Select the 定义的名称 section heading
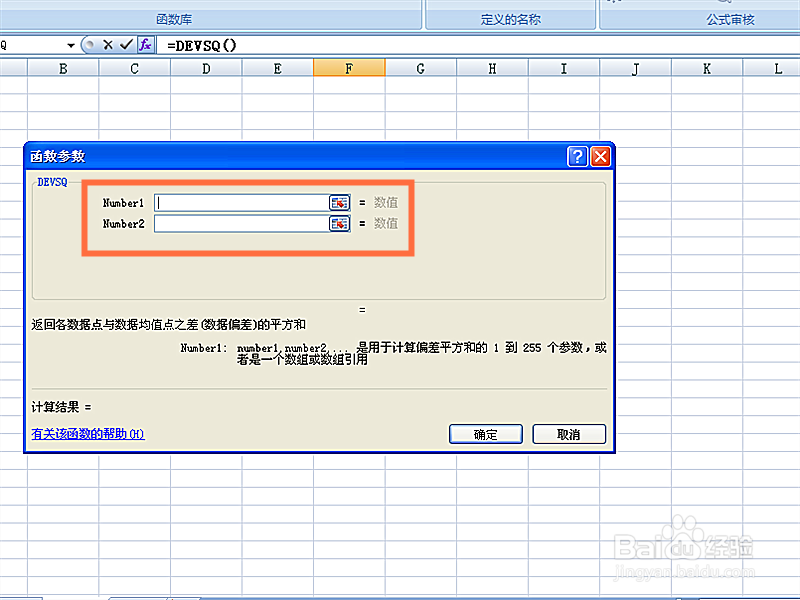 click(510, 17)
